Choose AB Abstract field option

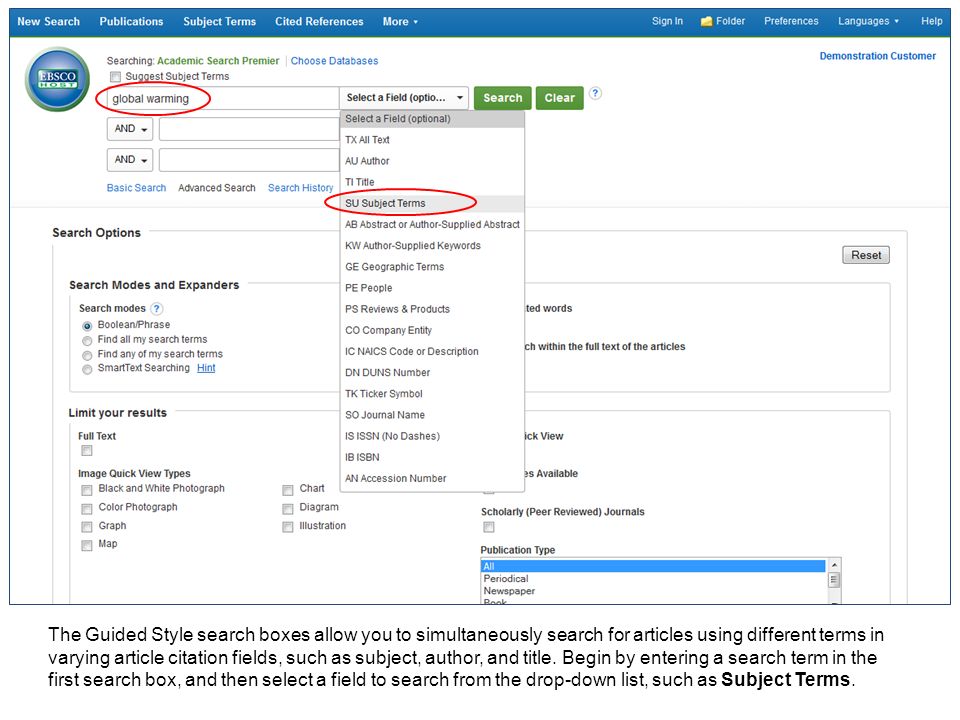tap(432, 225)
